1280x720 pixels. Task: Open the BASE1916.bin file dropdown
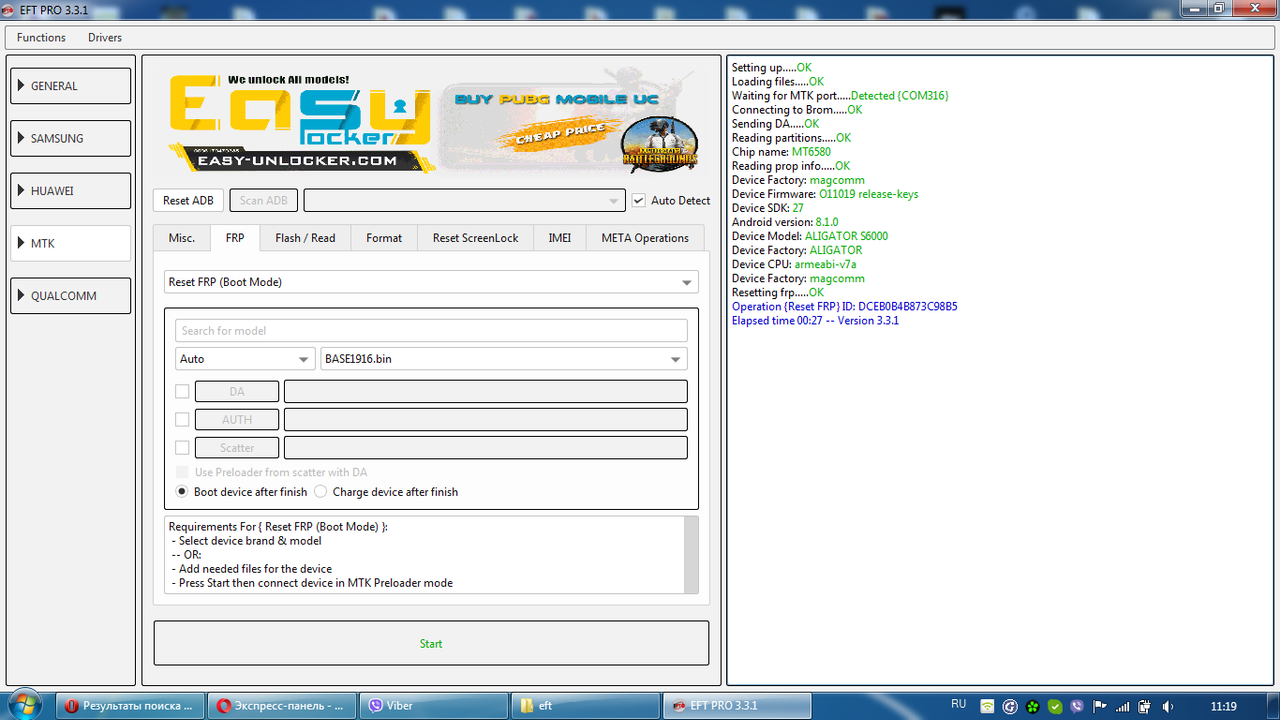click(x=504, y=359)
